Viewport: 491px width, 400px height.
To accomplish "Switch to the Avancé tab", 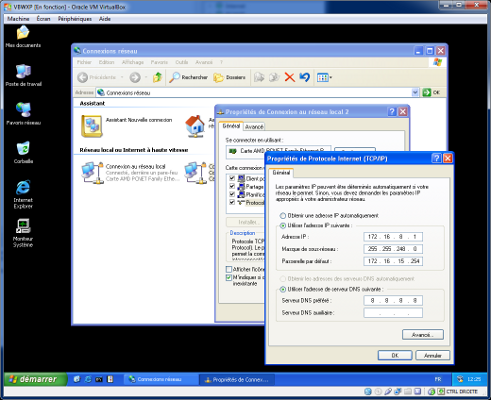I will pos(254,127).
